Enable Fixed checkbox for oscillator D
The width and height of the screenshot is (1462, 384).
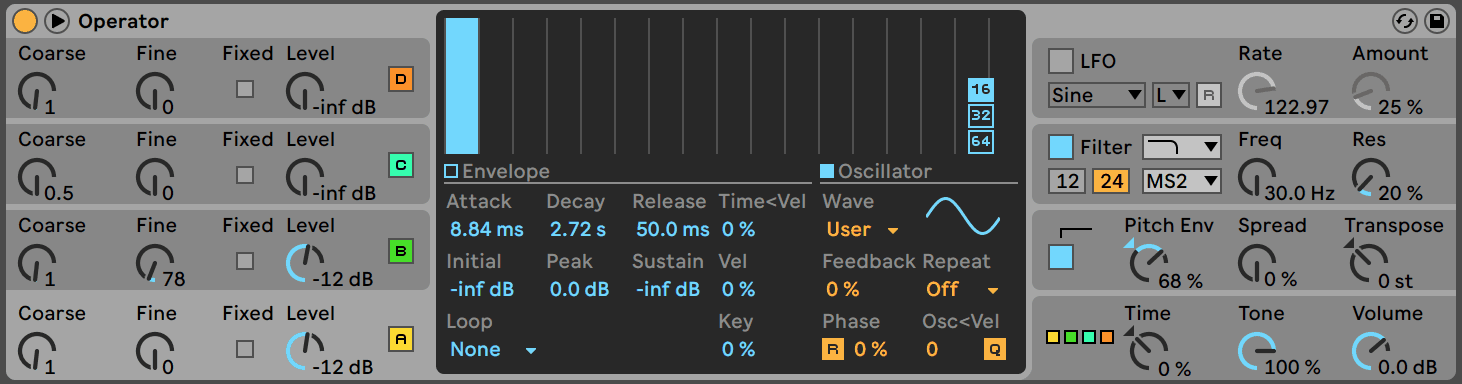click(x=244, y=89)
